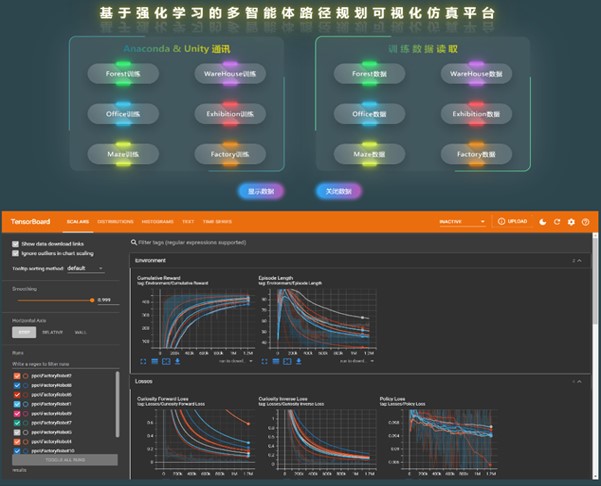
Task: Enable Show data download links checkbox
Action: pyautogui.click(x=15, y=244)
